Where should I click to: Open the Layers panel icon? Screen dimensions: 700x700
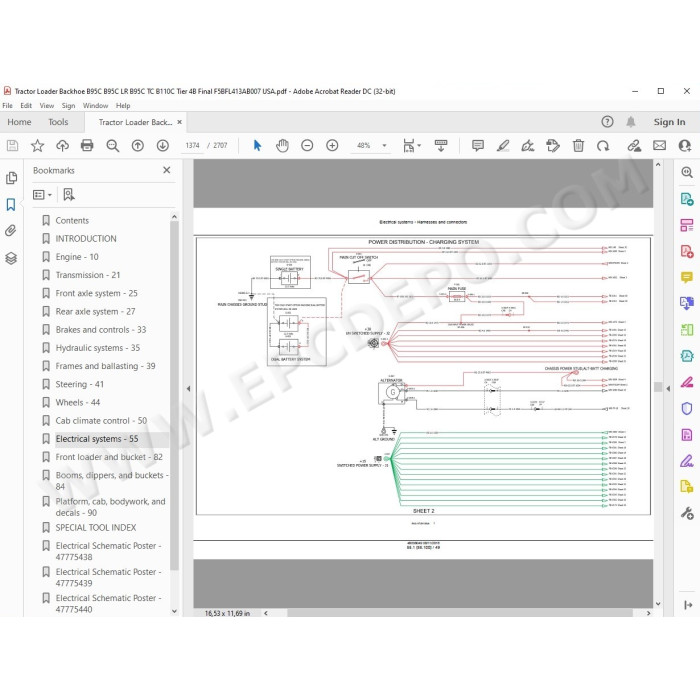pos(11,258)
